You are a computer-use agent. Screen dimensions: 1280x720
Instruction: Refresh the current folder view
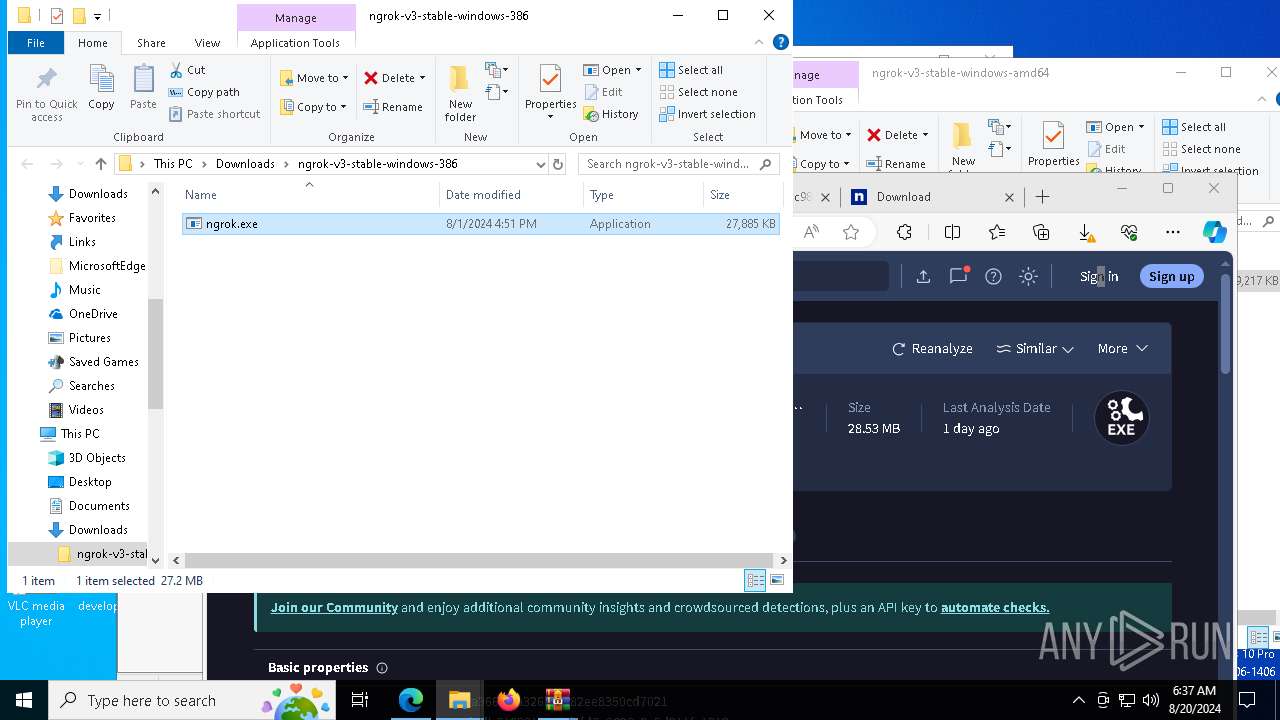click(x=558, y=164)
